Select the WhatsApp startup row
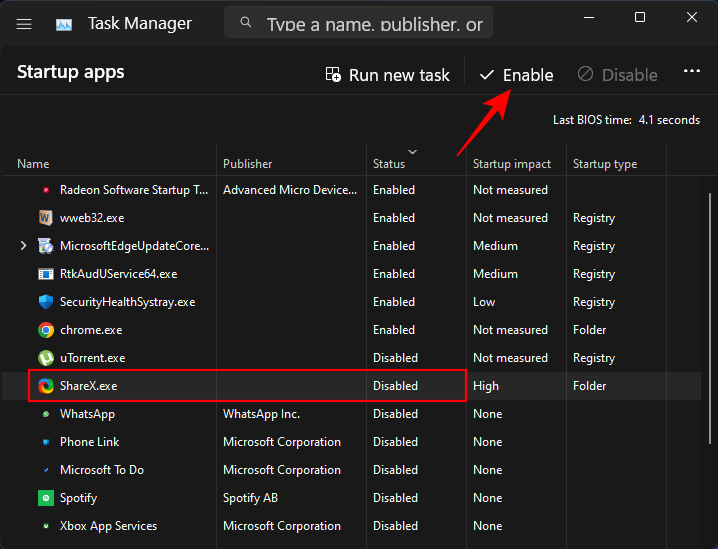This screenshot has height=549, width=718. pos(88,414)
